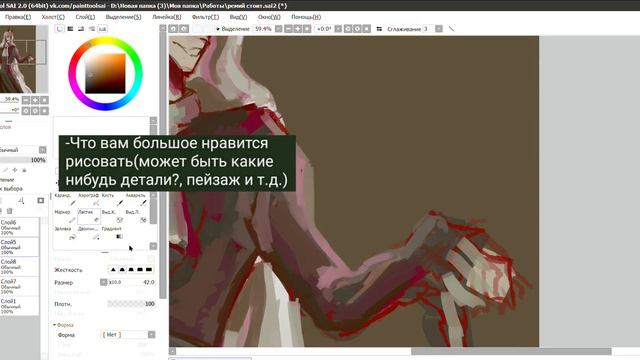
Task: Choose the second hardness tip shape
Action: [x=122, y=270]
